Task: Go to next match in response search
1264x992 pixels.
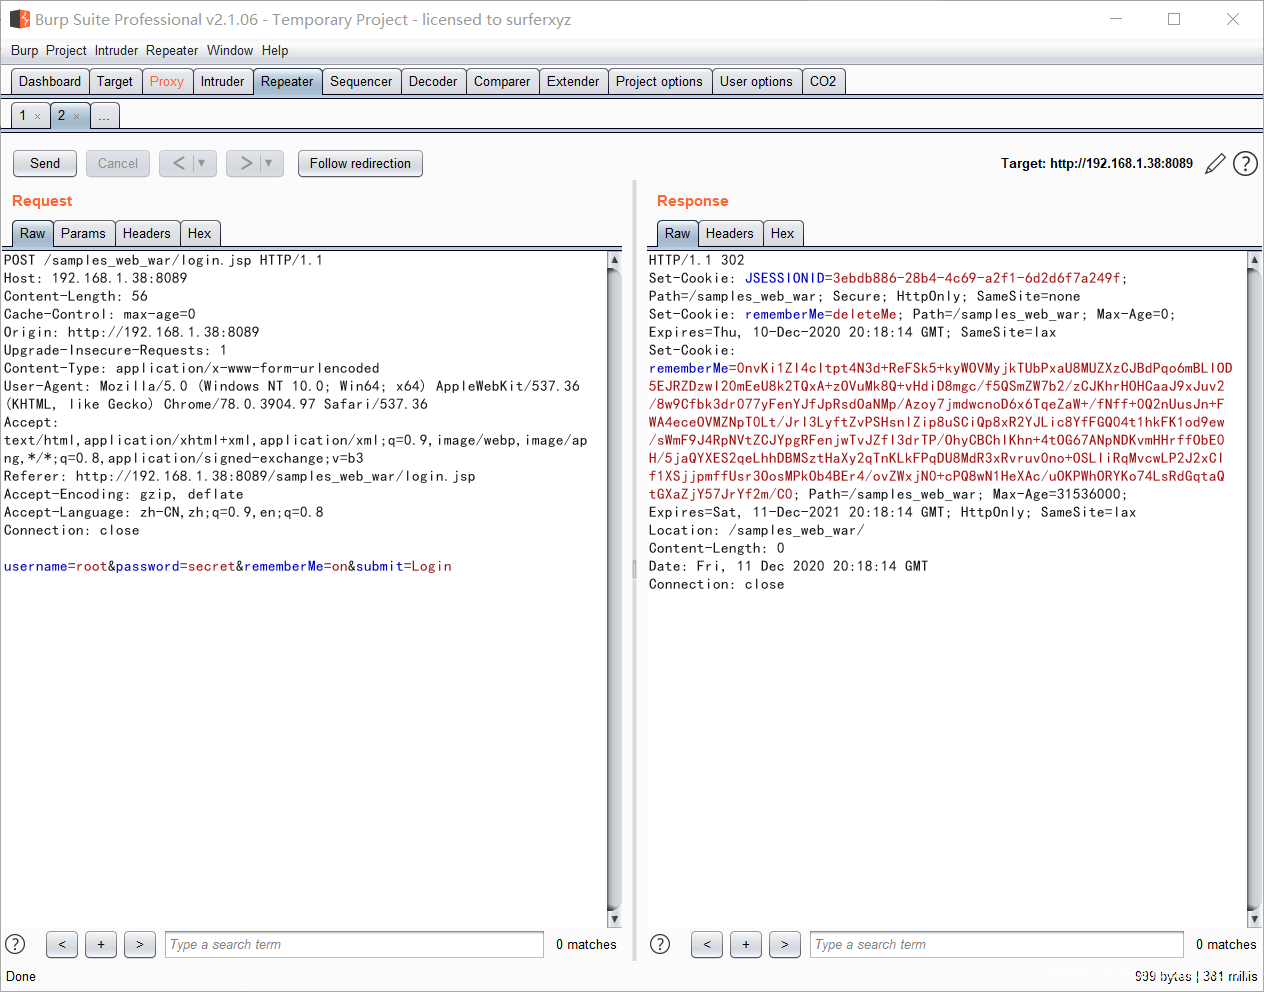Action: tap(785, 944)
